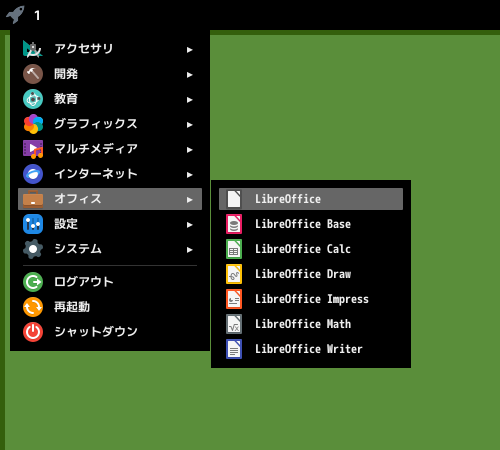Click the 設定 sliders icon

pos(33,224)
